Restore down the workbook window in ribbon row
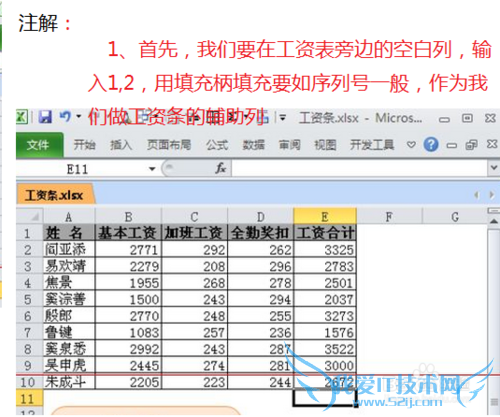 [x=471, y=145]
